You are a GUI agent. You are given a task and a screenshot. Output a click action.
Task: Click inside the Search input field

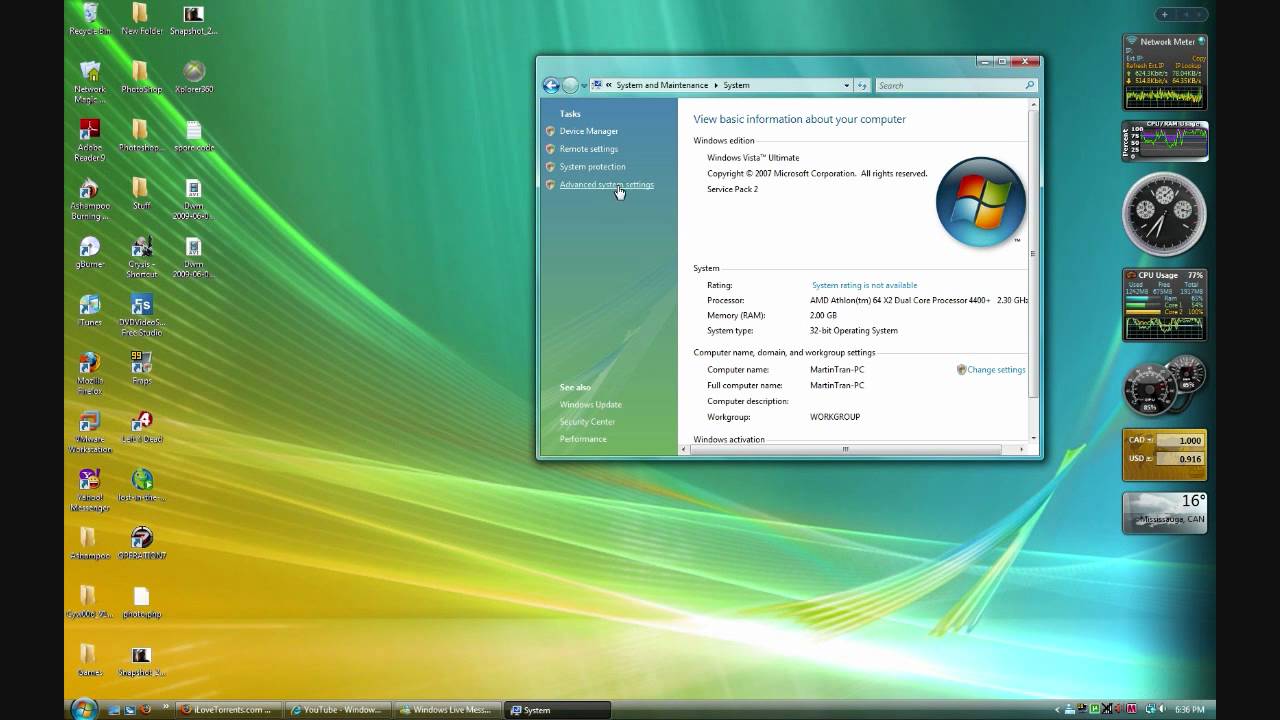[949, 85]
